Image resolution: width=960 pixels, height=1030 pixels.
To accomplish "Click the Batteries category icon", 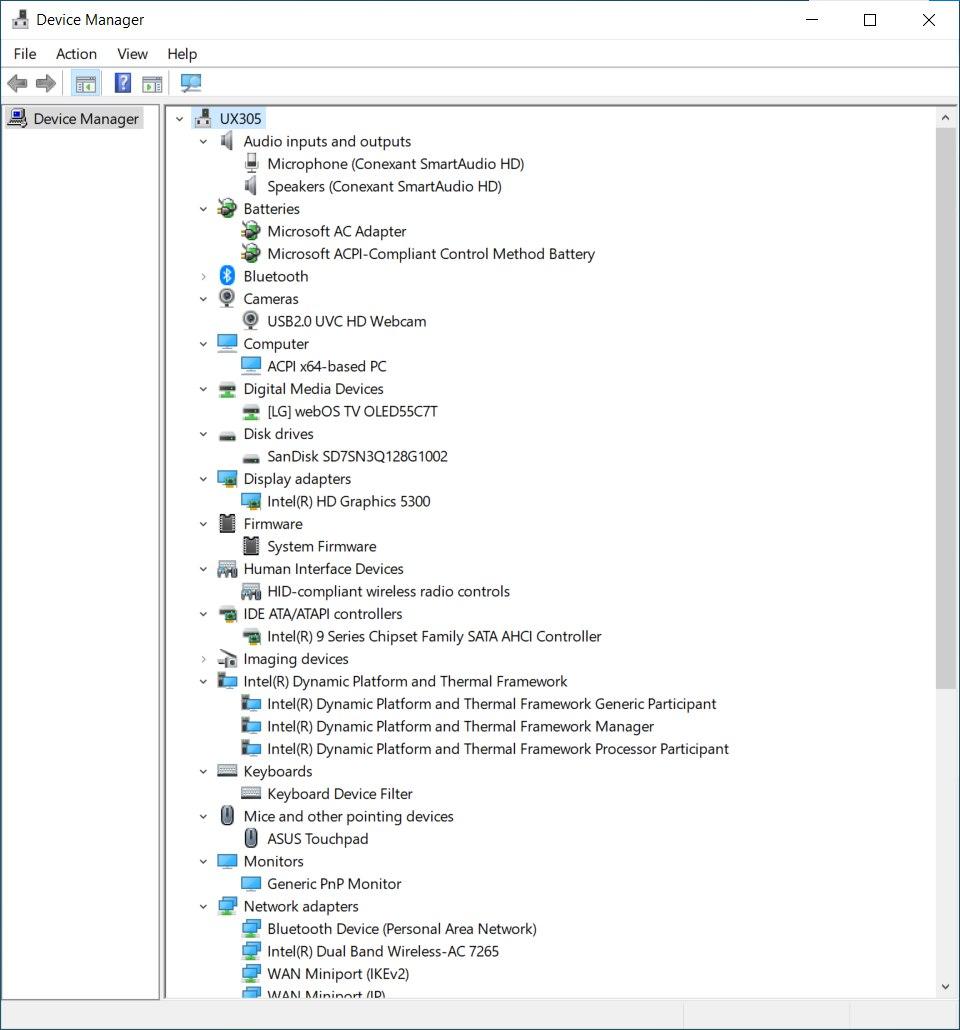I will coord(227,208).
